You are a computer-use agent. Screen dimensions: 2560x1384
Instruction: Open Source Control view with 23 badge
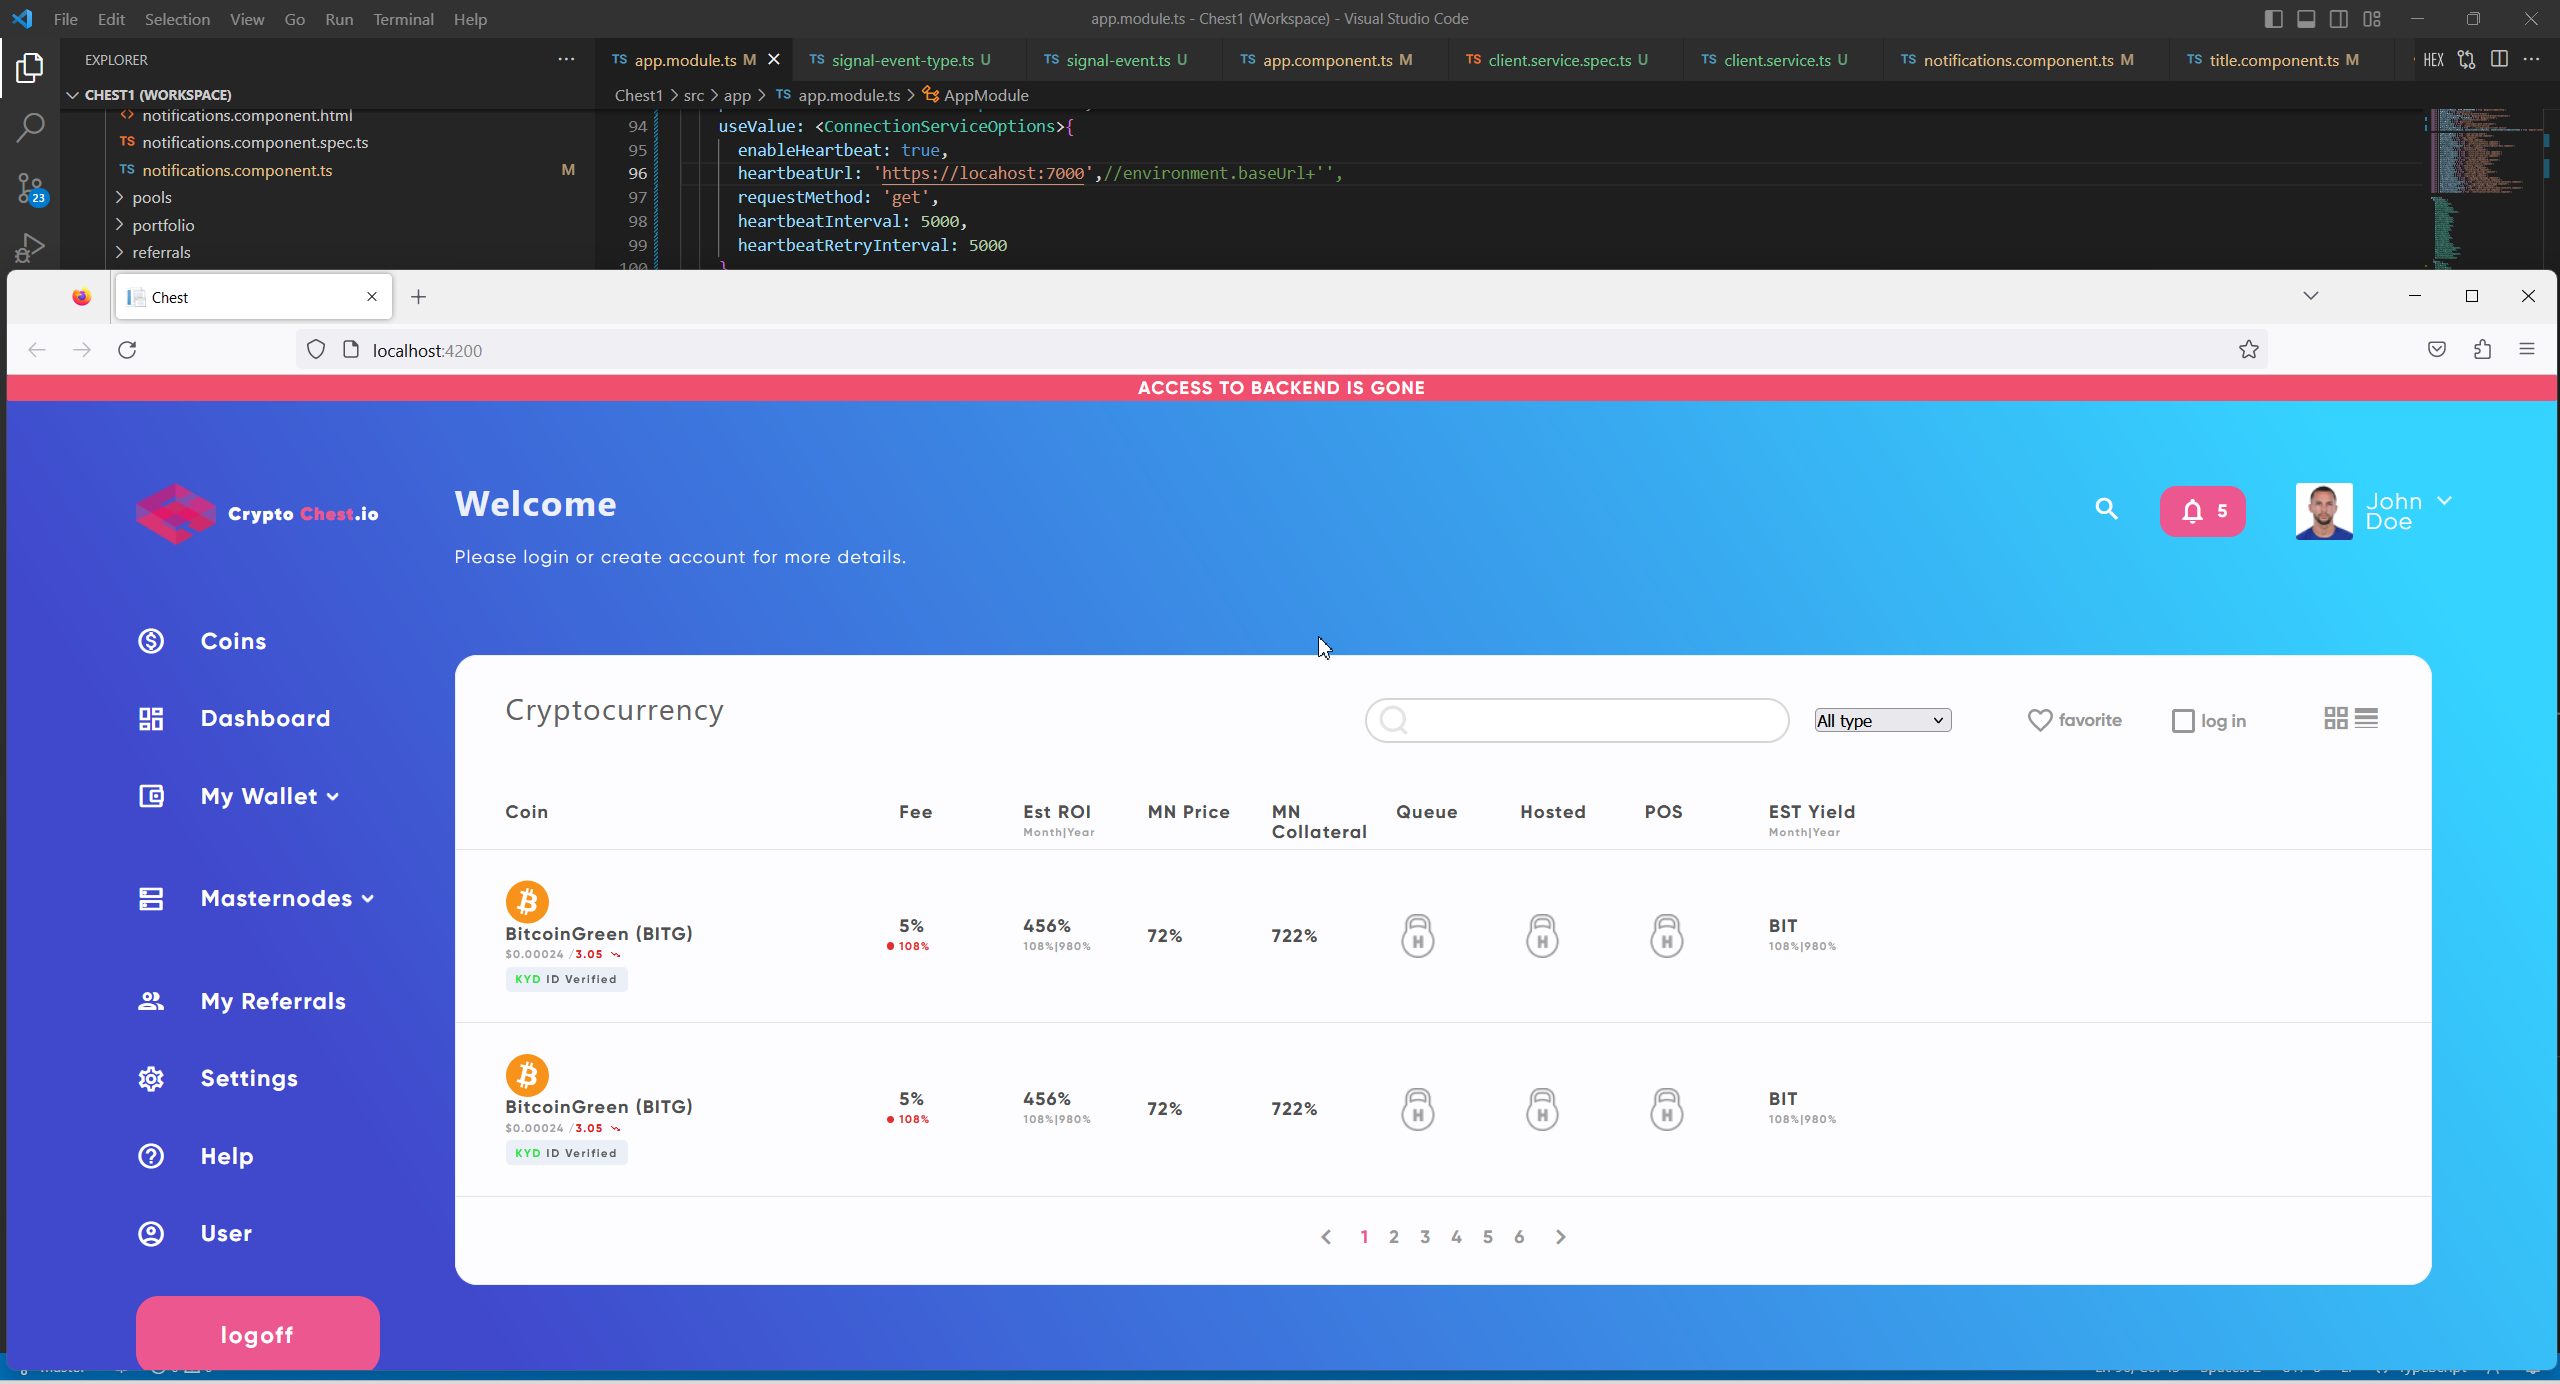click(30, 188)
